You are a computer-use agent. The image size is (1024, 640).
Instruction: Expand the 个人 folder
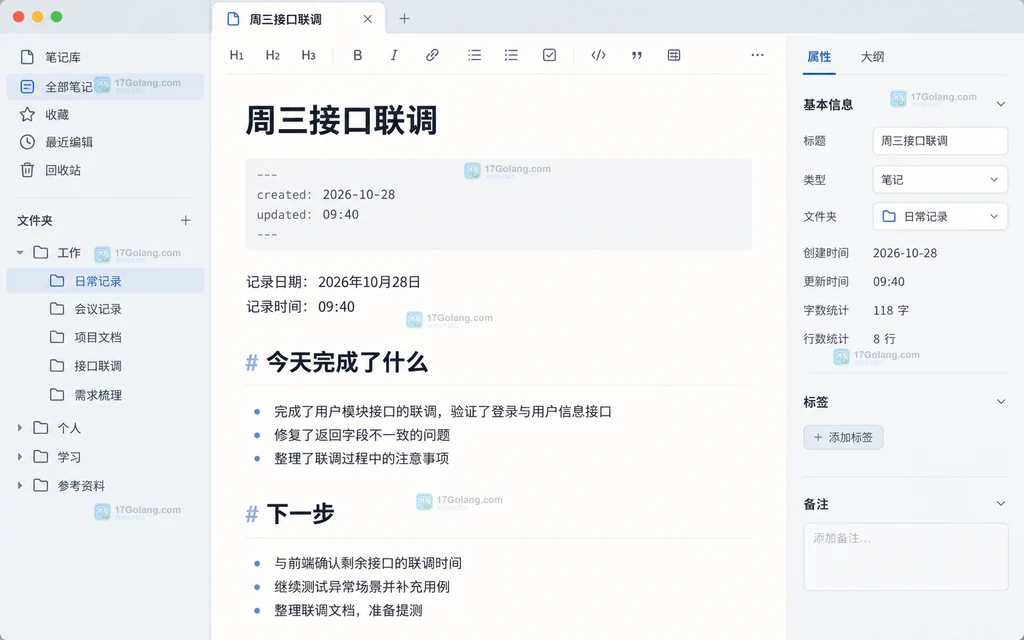pos(20,428)
